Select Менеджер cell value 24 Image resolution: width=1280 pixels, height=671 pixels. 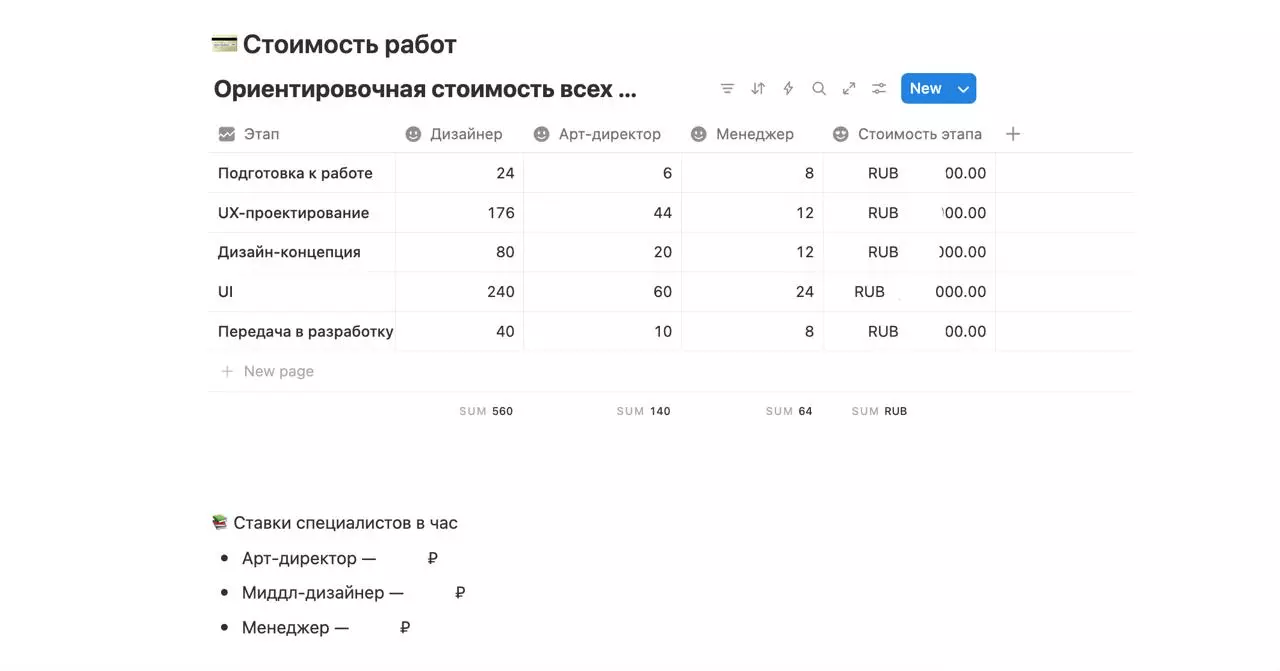(x=753, y=292)
